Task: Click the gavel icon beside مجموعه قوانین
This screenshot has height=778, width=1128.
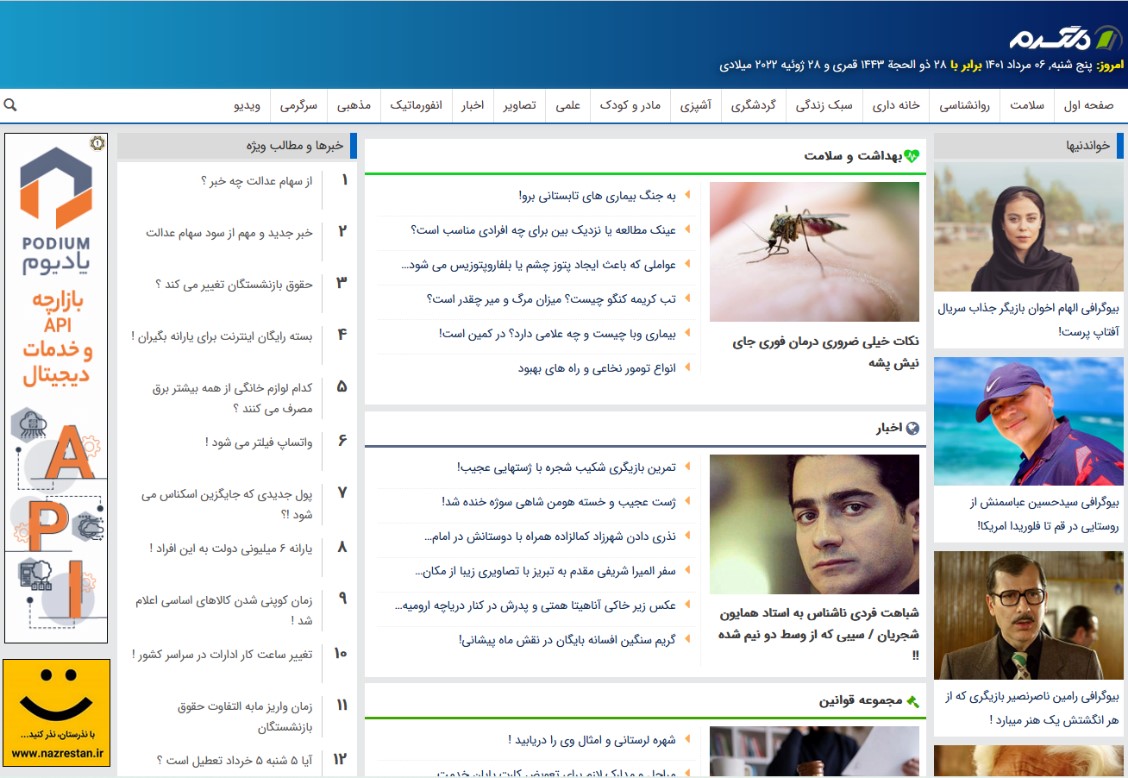Action: (912, 701)
